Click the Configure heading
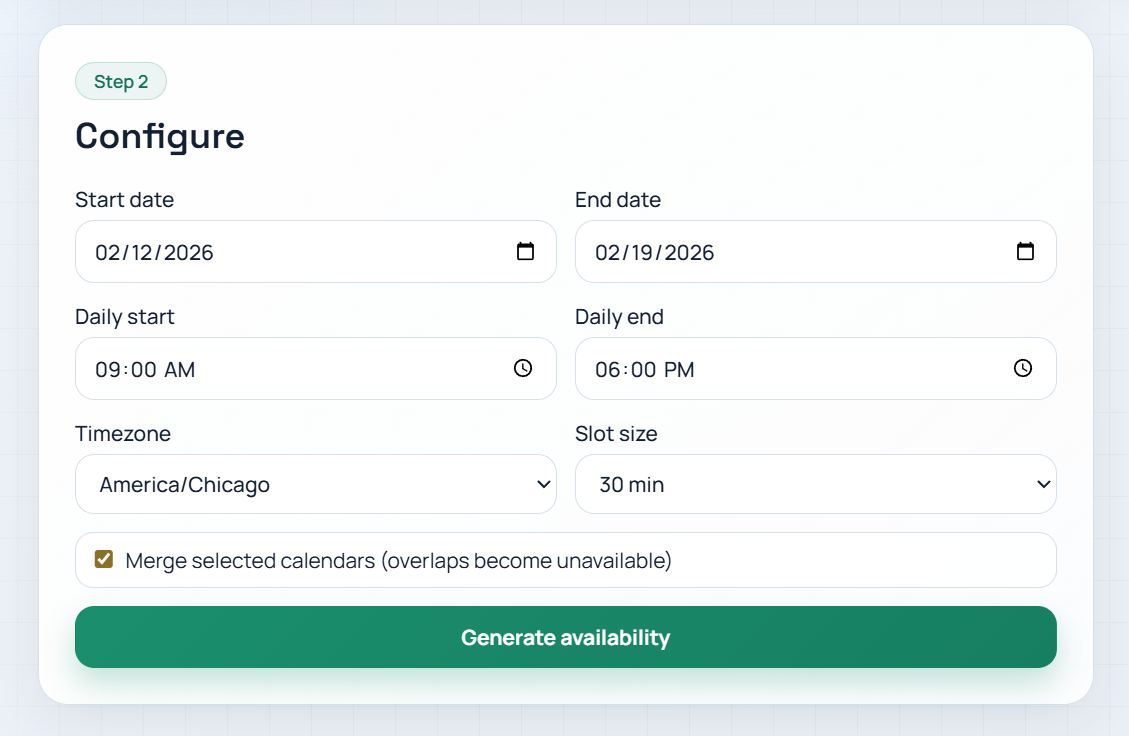1129x736 pixels. tap(159, 135)
